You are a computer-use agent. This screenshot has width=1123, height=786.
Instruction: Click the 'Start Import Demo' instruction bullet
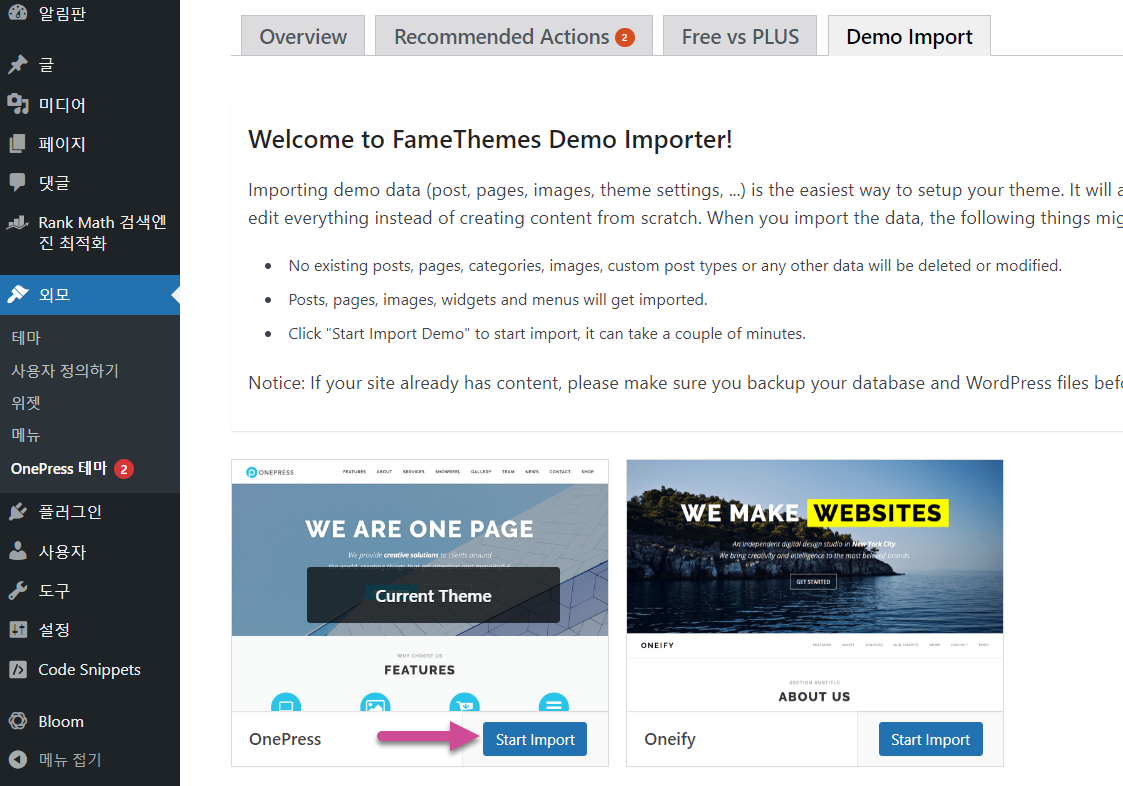click(x=546, y=334)
